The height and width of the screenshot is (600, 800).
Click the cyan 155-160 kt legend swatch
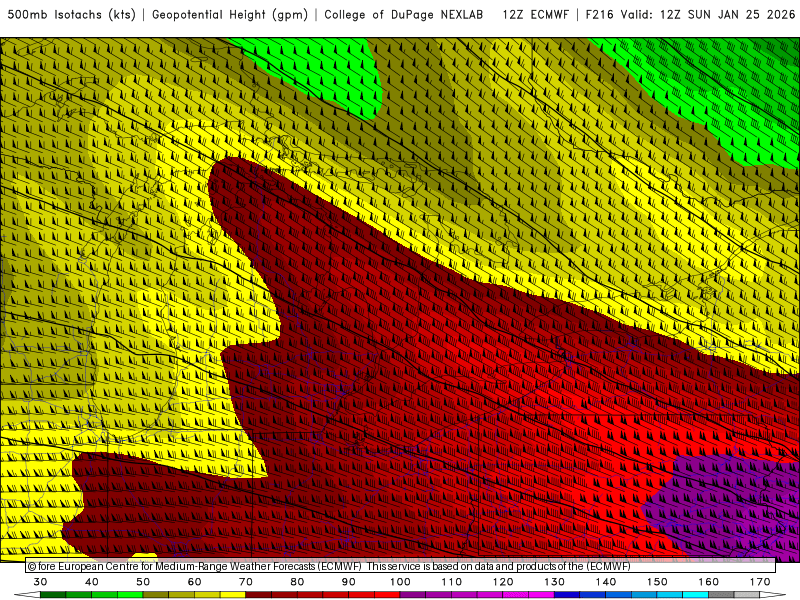tap(695, 596)
